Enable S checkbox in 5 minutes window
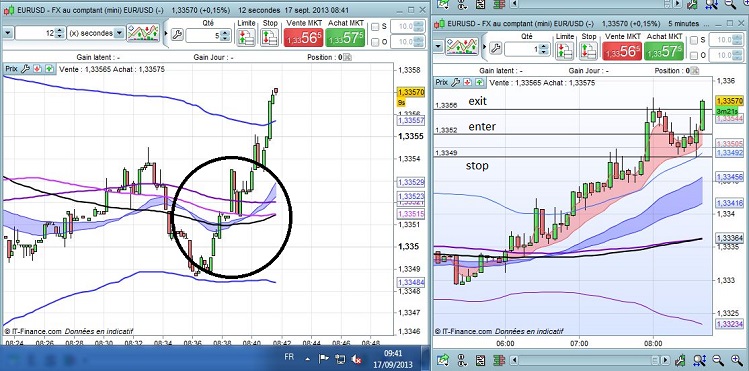 (695, 40)
